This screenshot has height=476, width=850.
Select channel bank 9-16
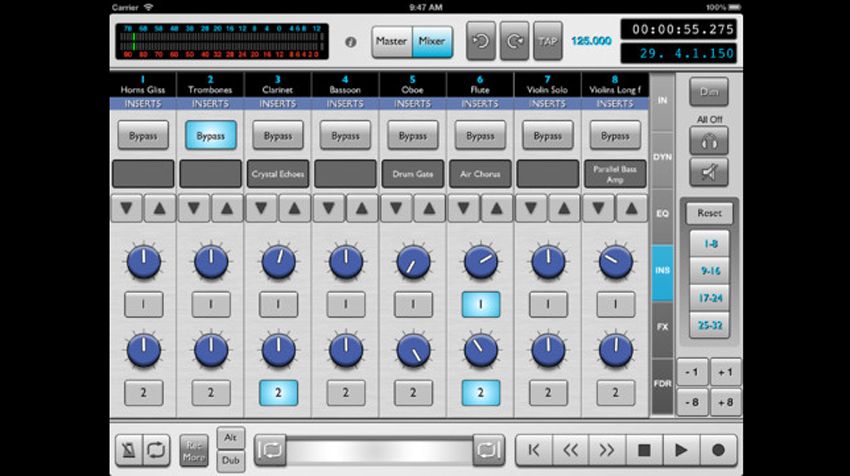pyautogui.click(x=710, y=271)
